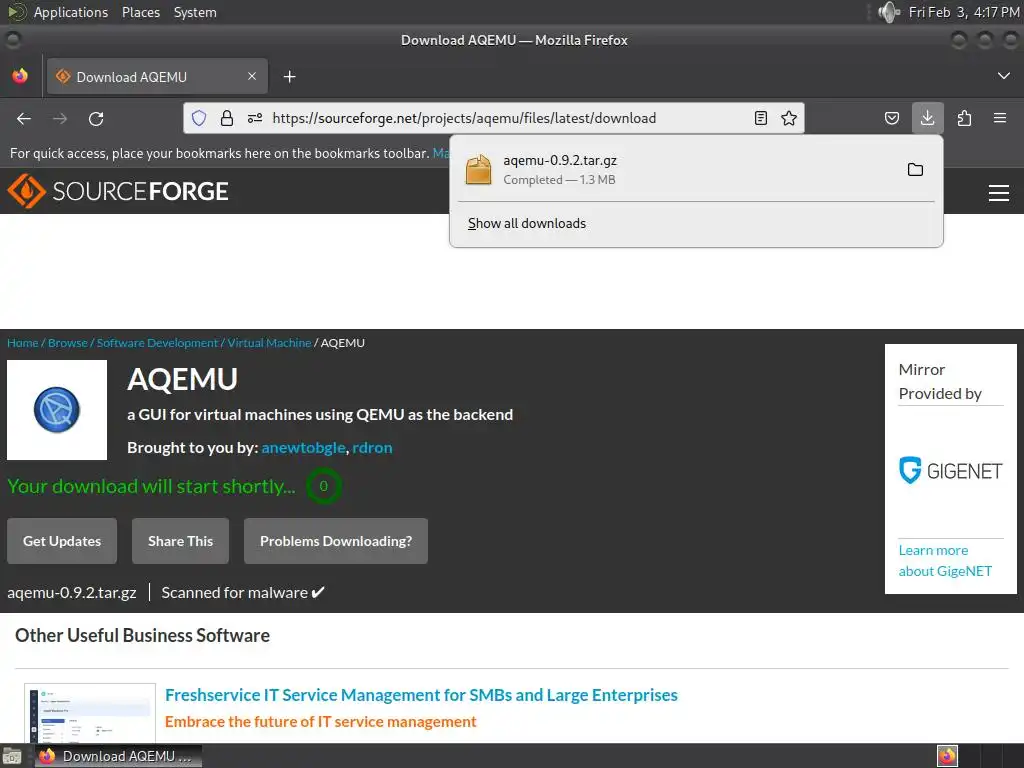Click the AQEMU project logo thumbnail
This screenshot has height=768, width=1024.
point(57,410)
